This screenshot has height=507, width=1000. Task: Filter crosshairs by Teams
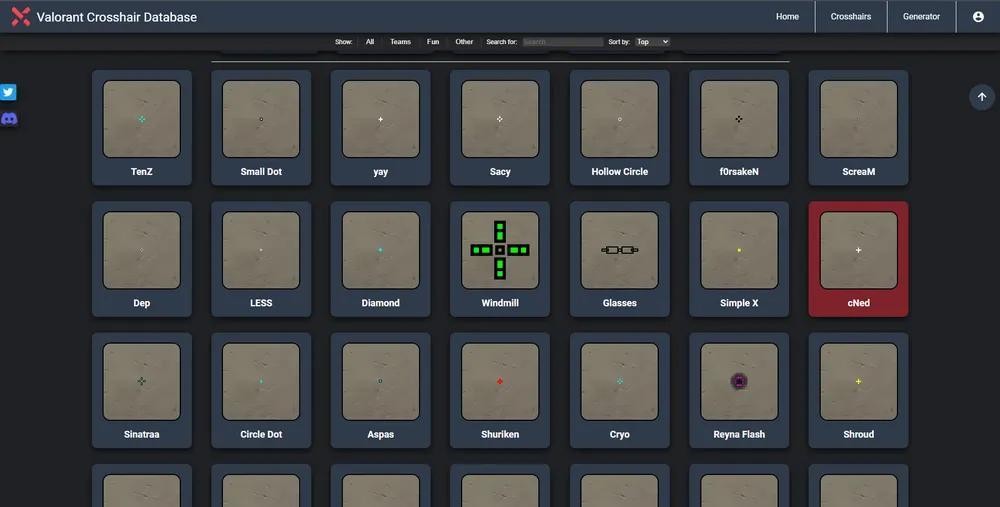(400, 42)
